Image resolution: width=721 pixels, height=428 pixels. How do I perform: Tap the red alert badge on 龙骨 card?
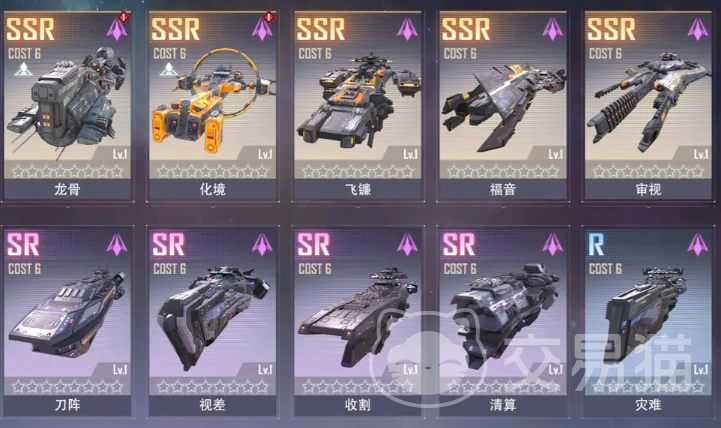(x=123, y=18)
